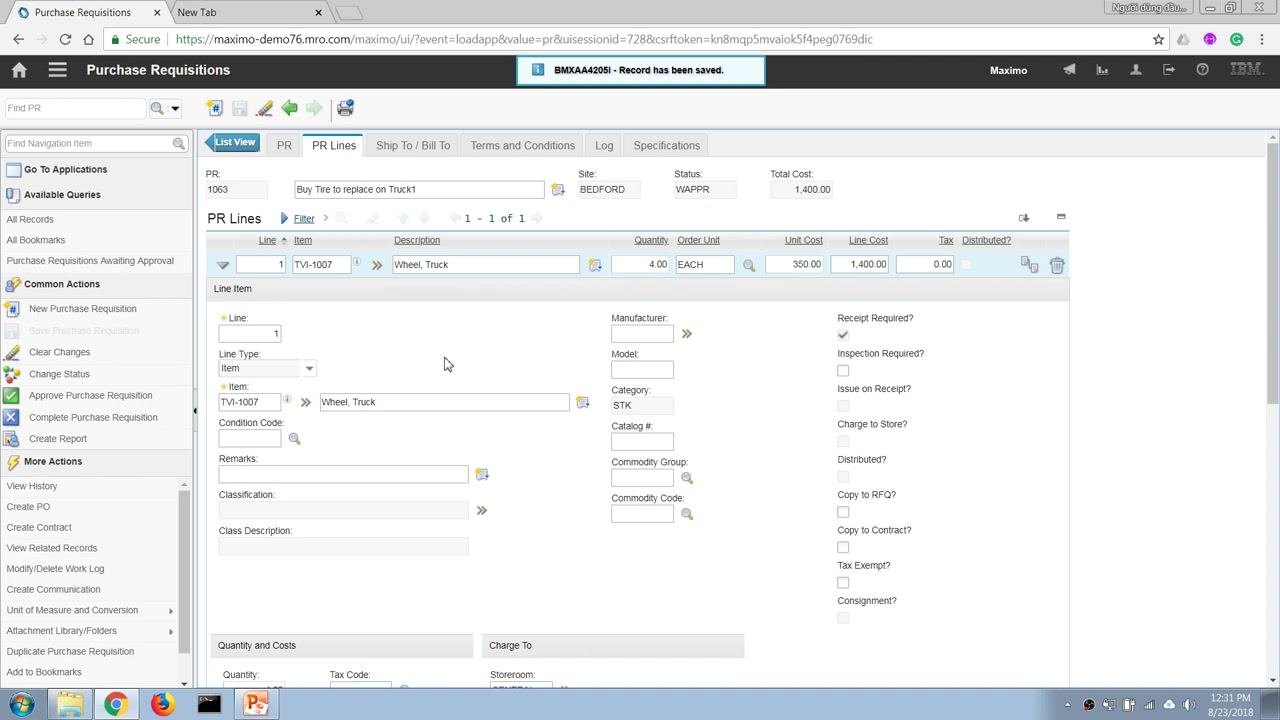Image resolution: width=1280 pixels, height=720 pixels.
Task: Click the New Purchase Requisition toolbar icon
Action: pyautogui.click(x=214, y=108)
